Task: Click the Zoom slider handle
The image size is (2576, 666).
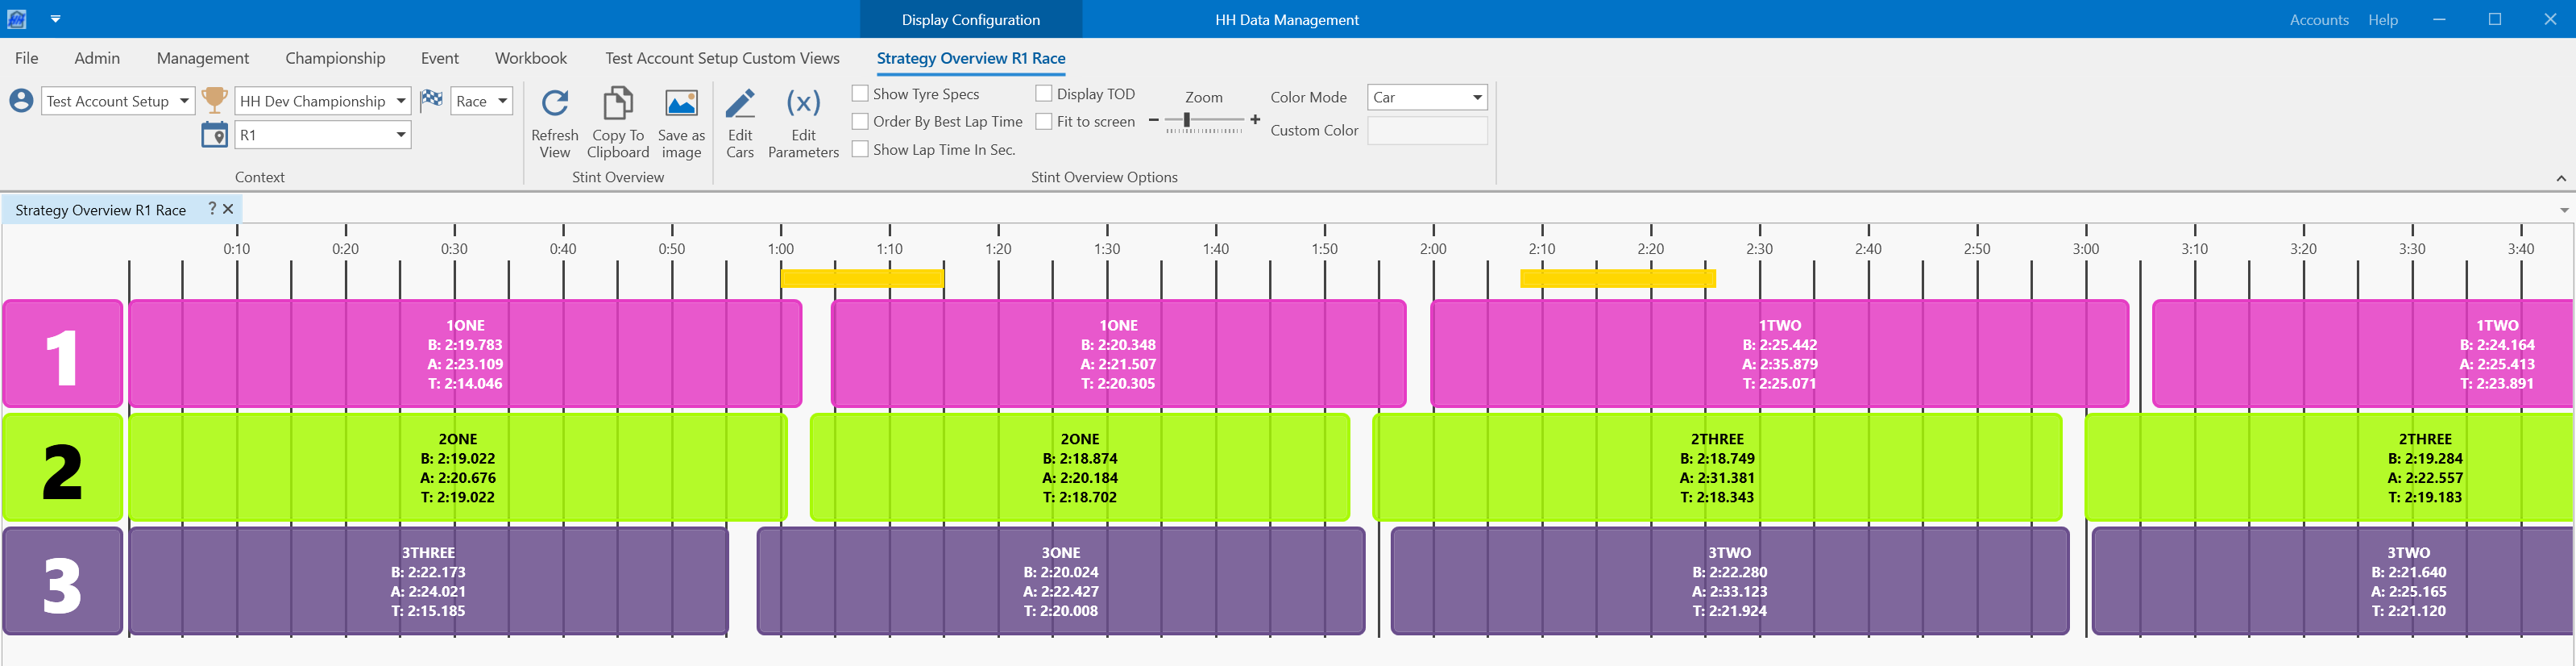Action: click(1187, 121)
